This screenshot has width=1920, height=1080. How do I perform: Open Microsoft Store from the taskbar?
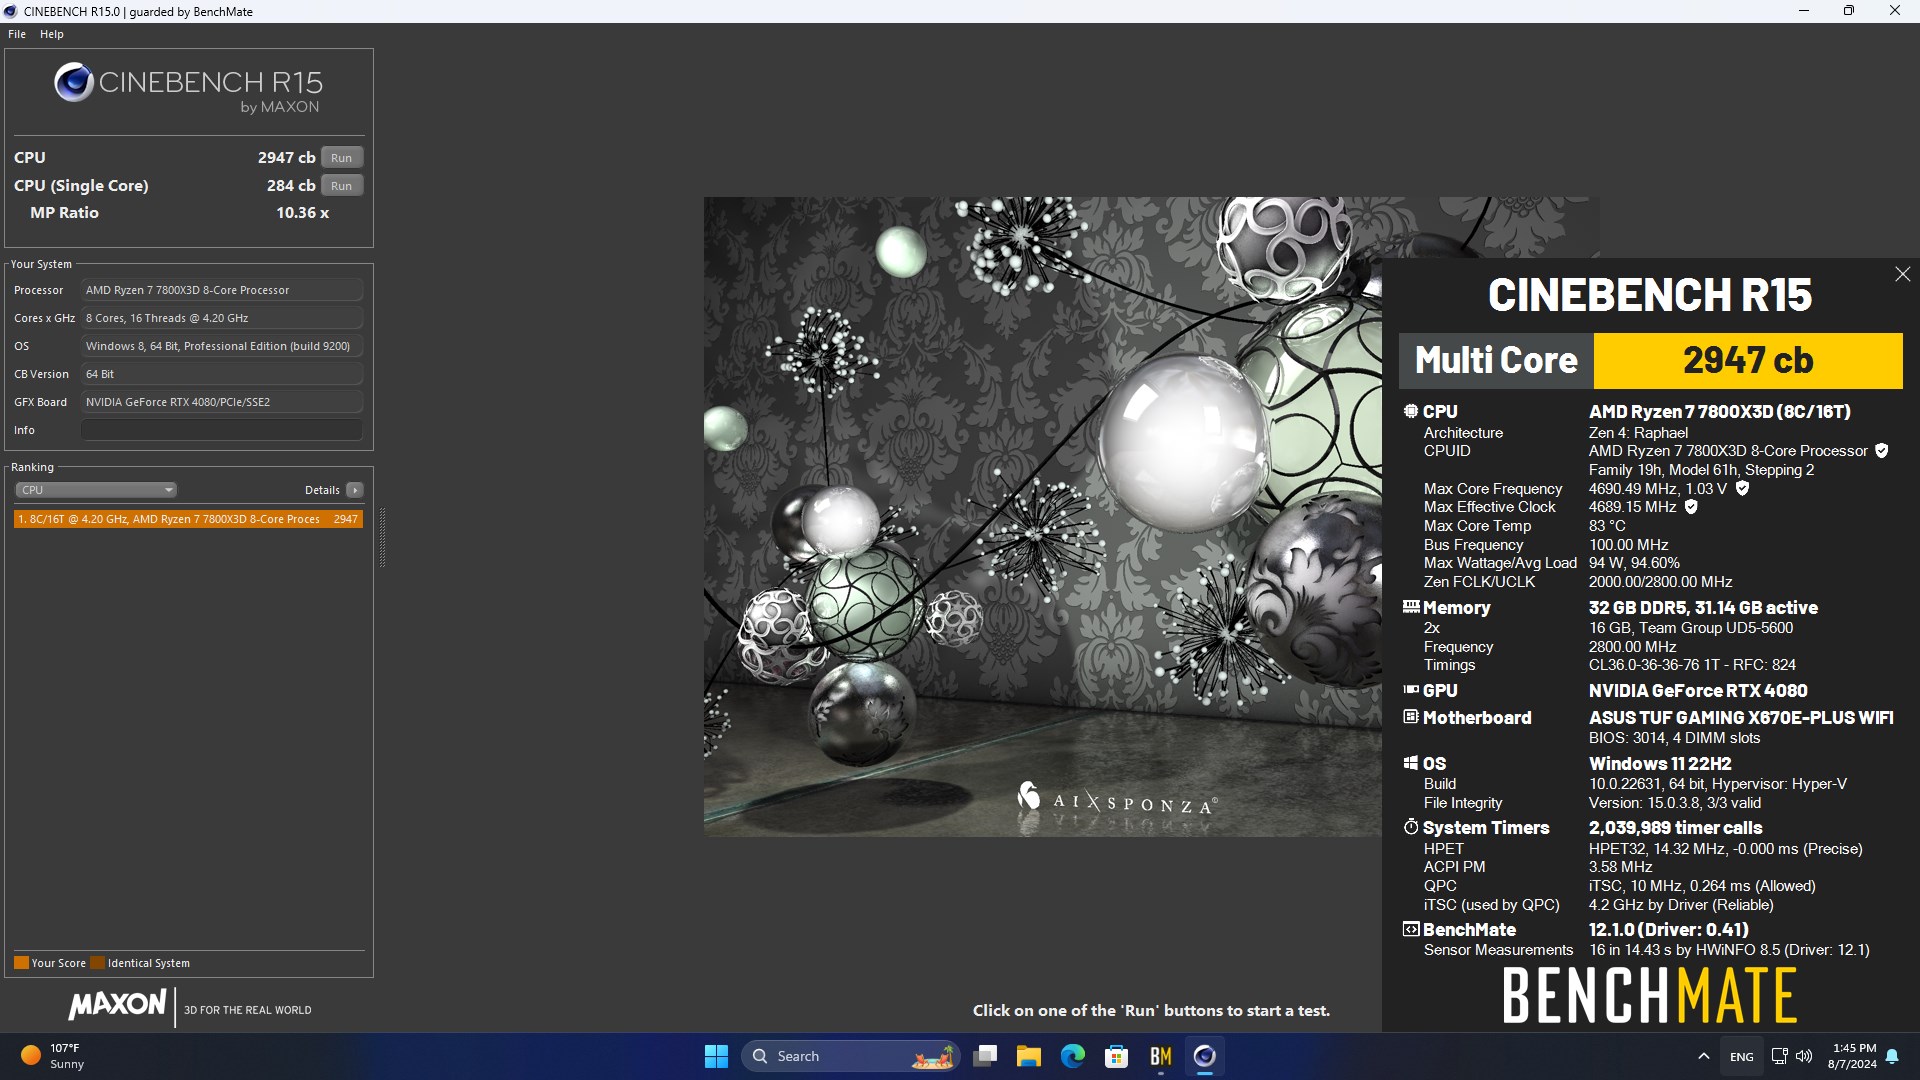point(1117,1056)
